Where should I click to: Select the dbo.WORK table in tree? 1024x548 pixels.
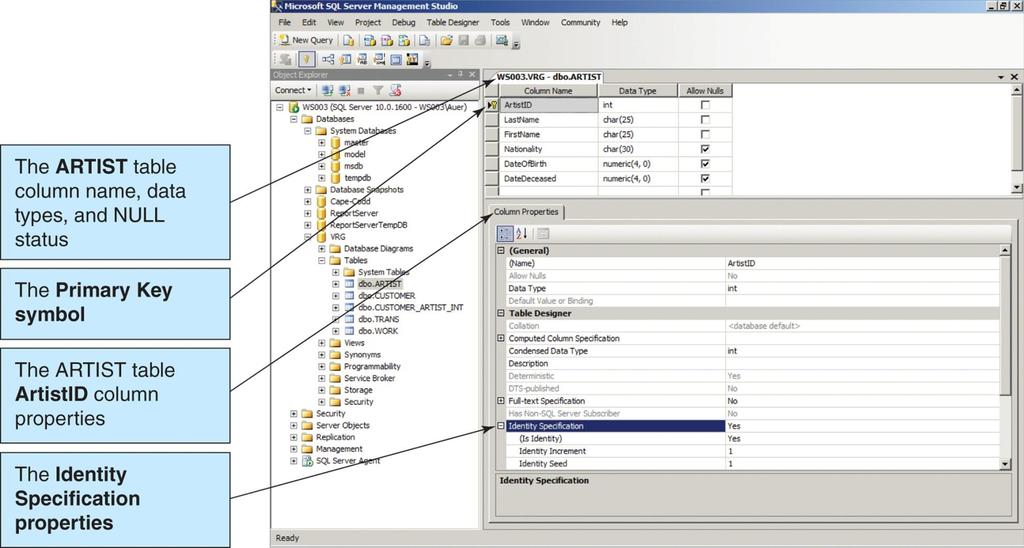(x=377, y=331)
